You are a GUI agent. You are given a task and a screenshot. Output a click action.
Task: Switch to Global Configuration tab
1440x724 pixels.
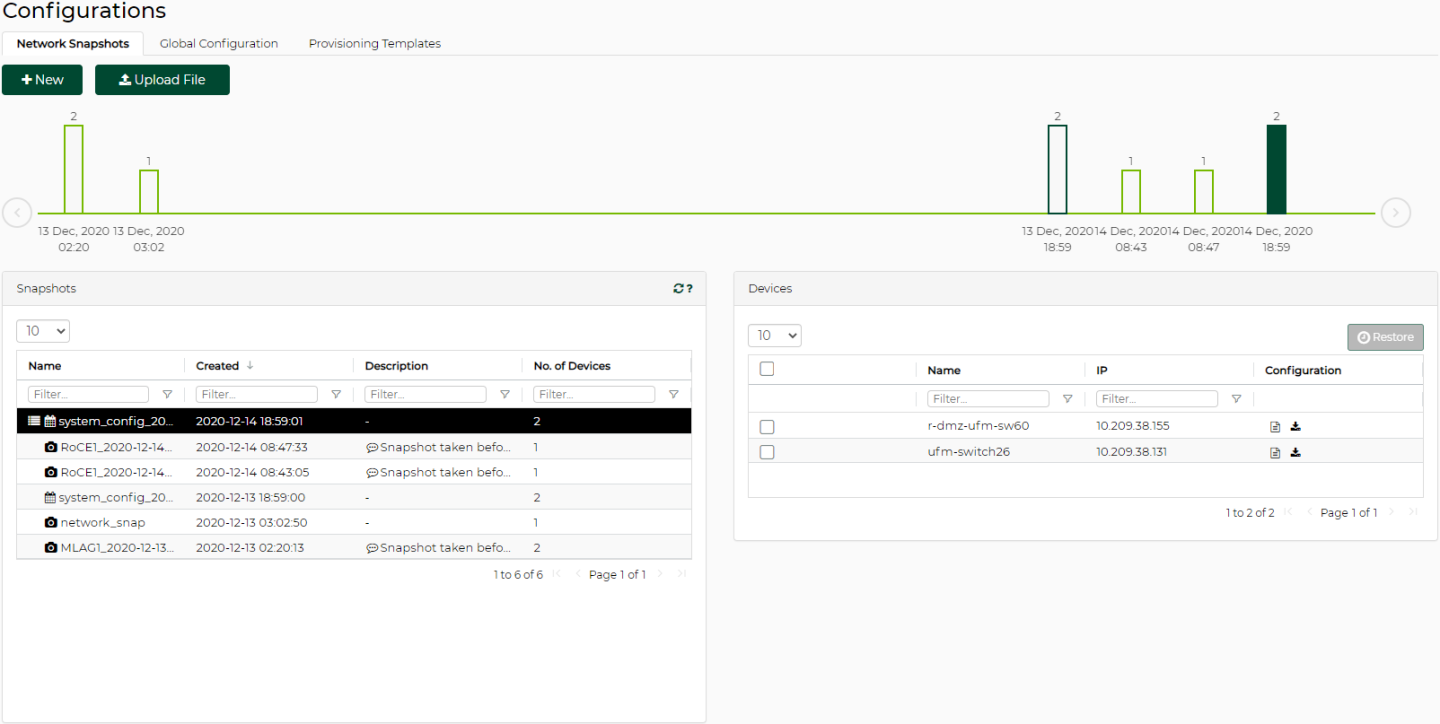point(219,44)
